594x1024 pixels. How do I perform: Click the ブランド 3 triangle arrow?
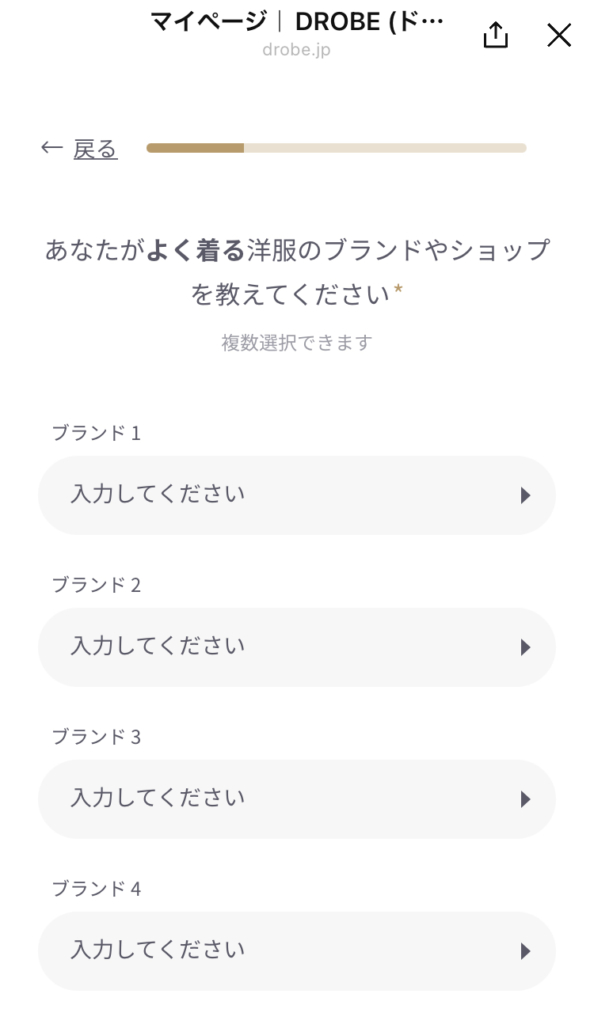click(525, 799)
